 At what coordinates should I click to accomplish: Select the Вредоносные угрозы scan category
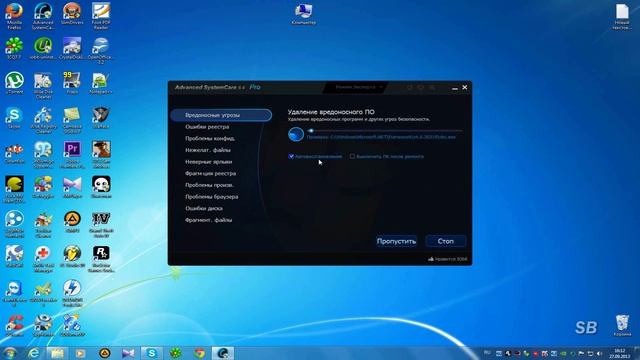click(x=221, y=115)
